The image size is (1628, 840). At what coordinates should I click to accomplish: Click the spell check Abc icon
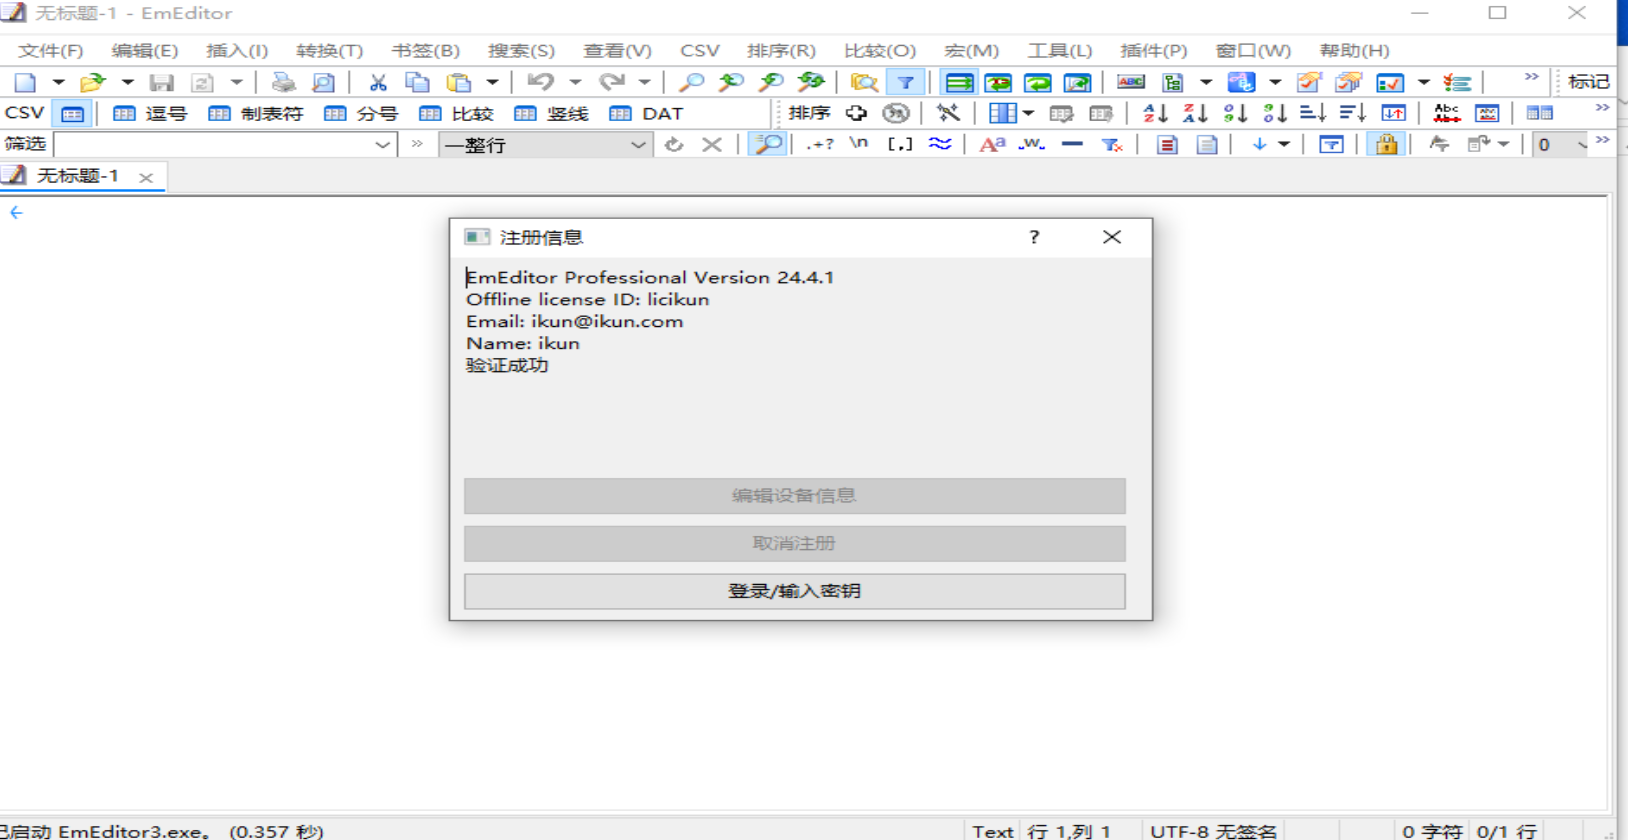click(1446, 113)
